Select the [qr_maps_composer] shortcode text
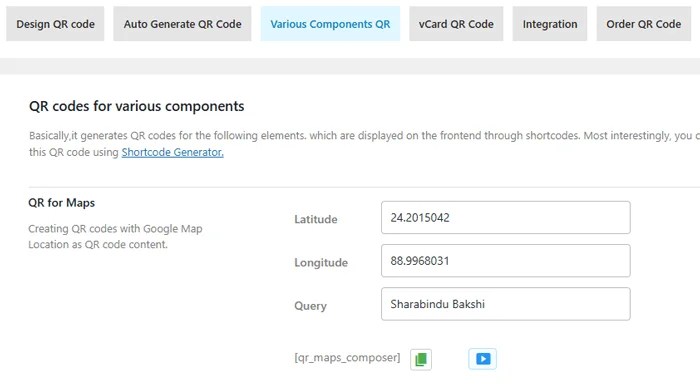The width and height of the screenshot is (700, 385). [x=347, y=358]
